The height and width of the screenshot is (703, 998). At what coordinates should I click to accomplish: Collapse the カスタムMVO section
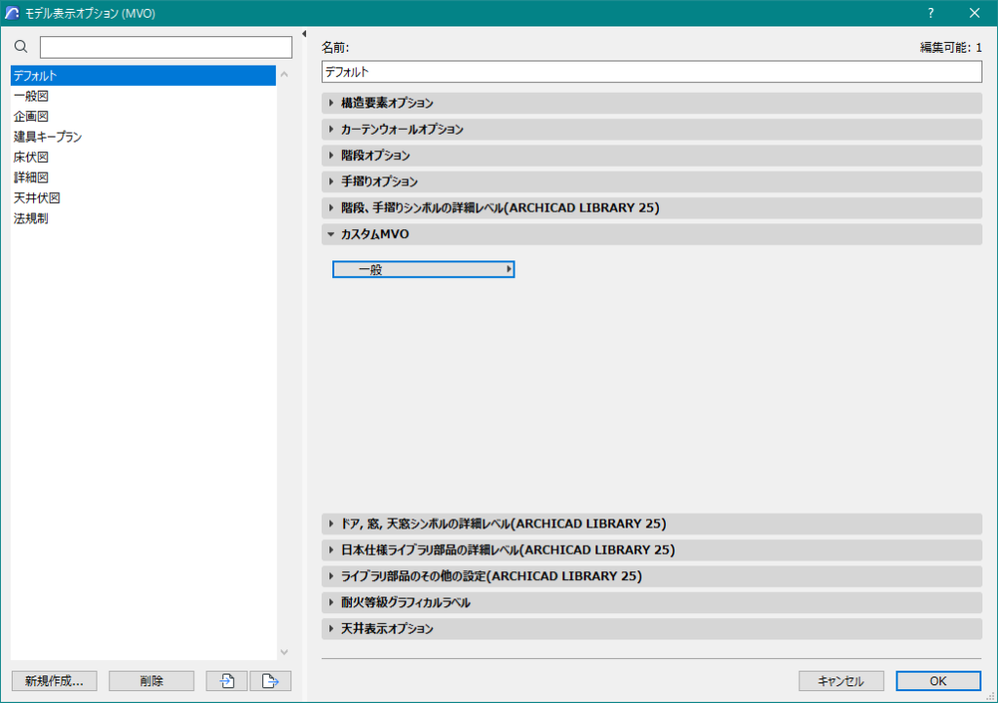[x=652, y=234]
